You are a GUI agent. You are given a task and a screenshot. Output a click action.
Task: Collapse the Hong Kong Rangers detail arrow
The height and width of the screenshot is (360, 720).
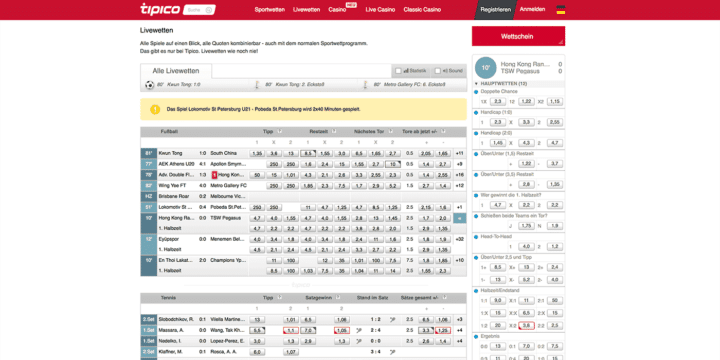(460, 218)
